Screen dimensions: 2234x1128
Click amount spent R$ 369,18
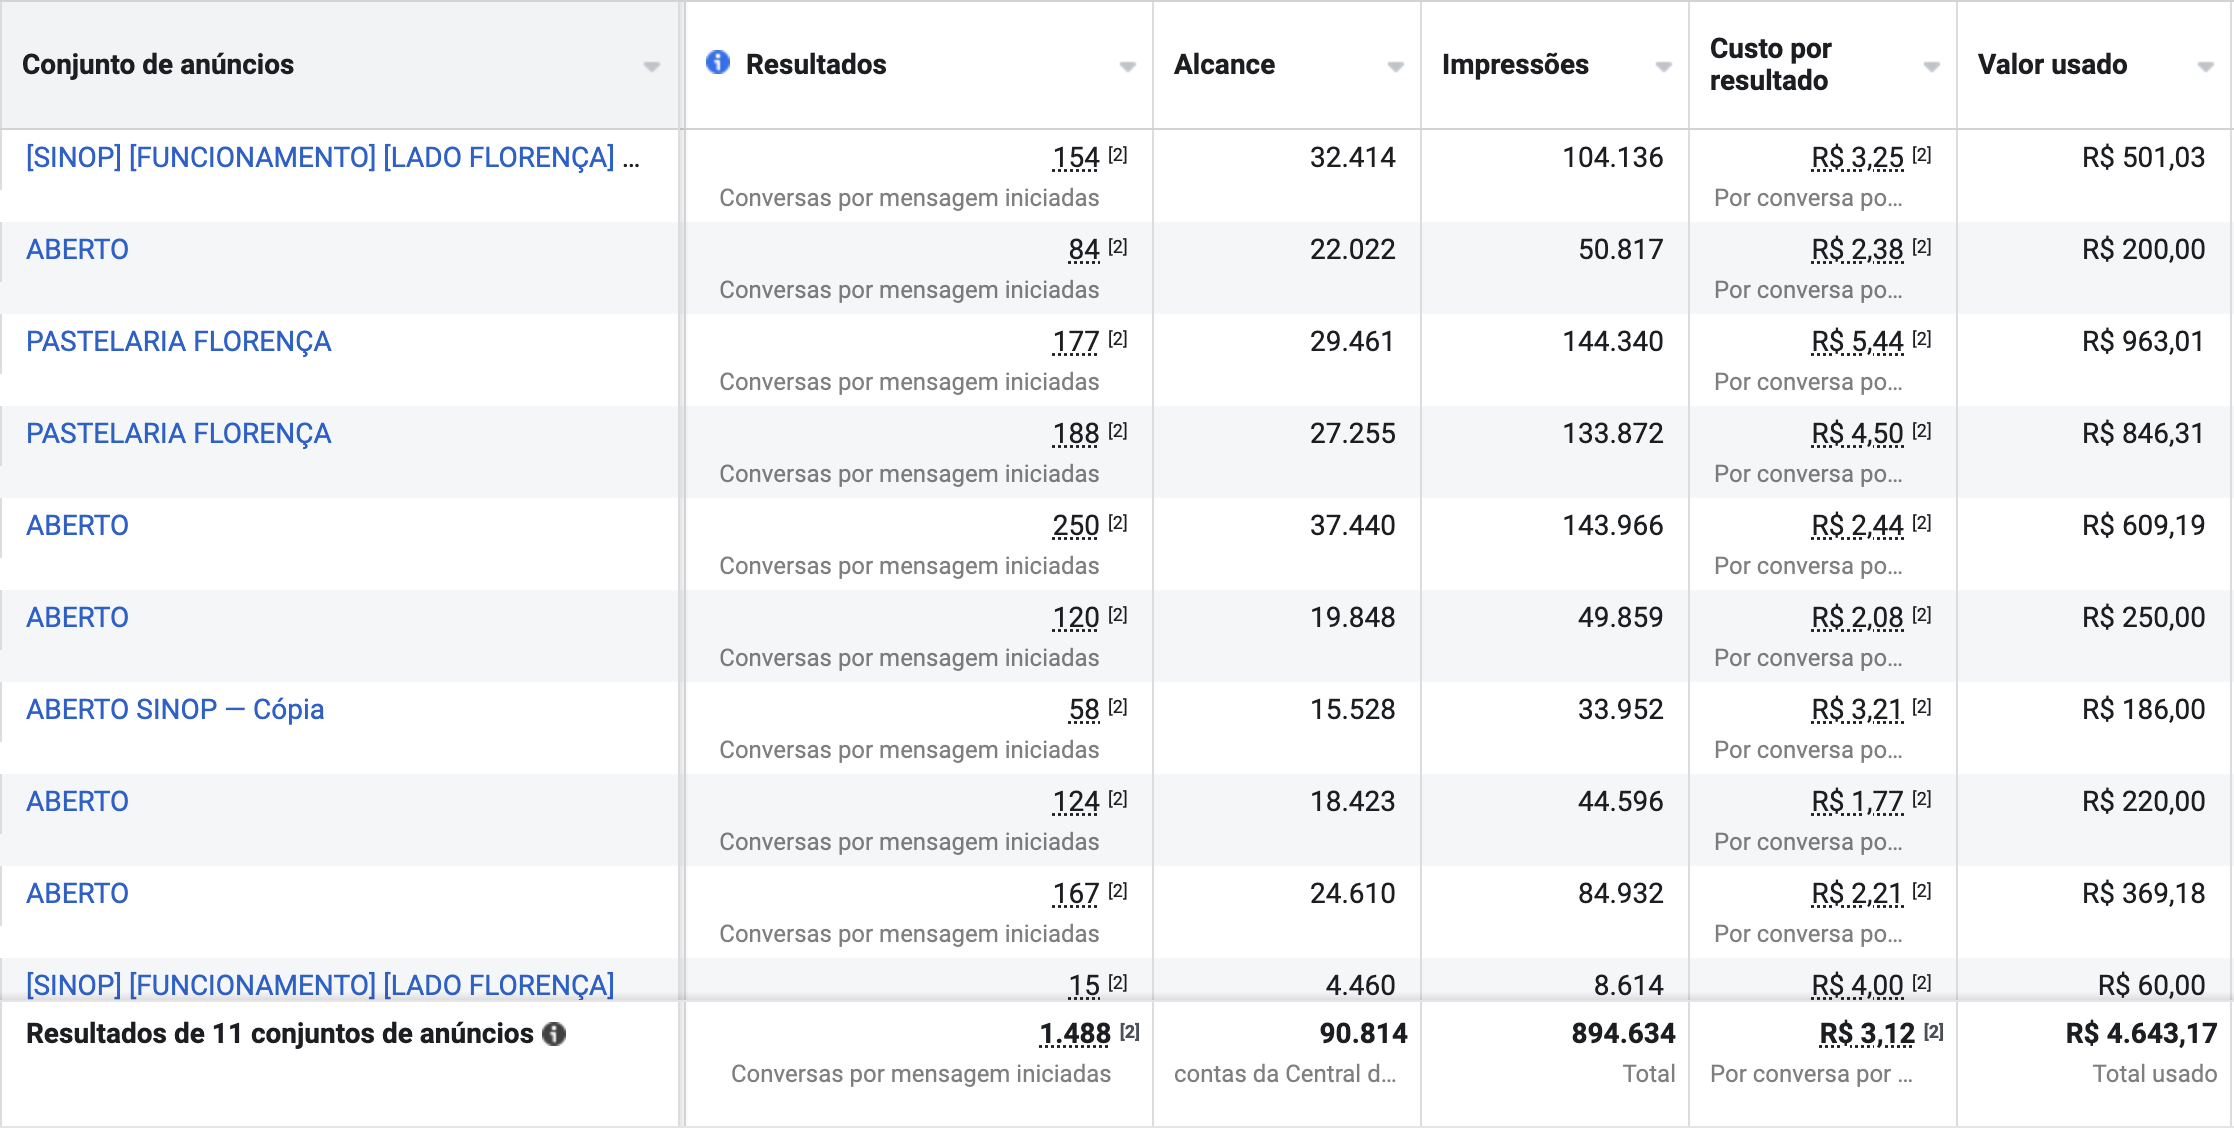(2143, 894)
